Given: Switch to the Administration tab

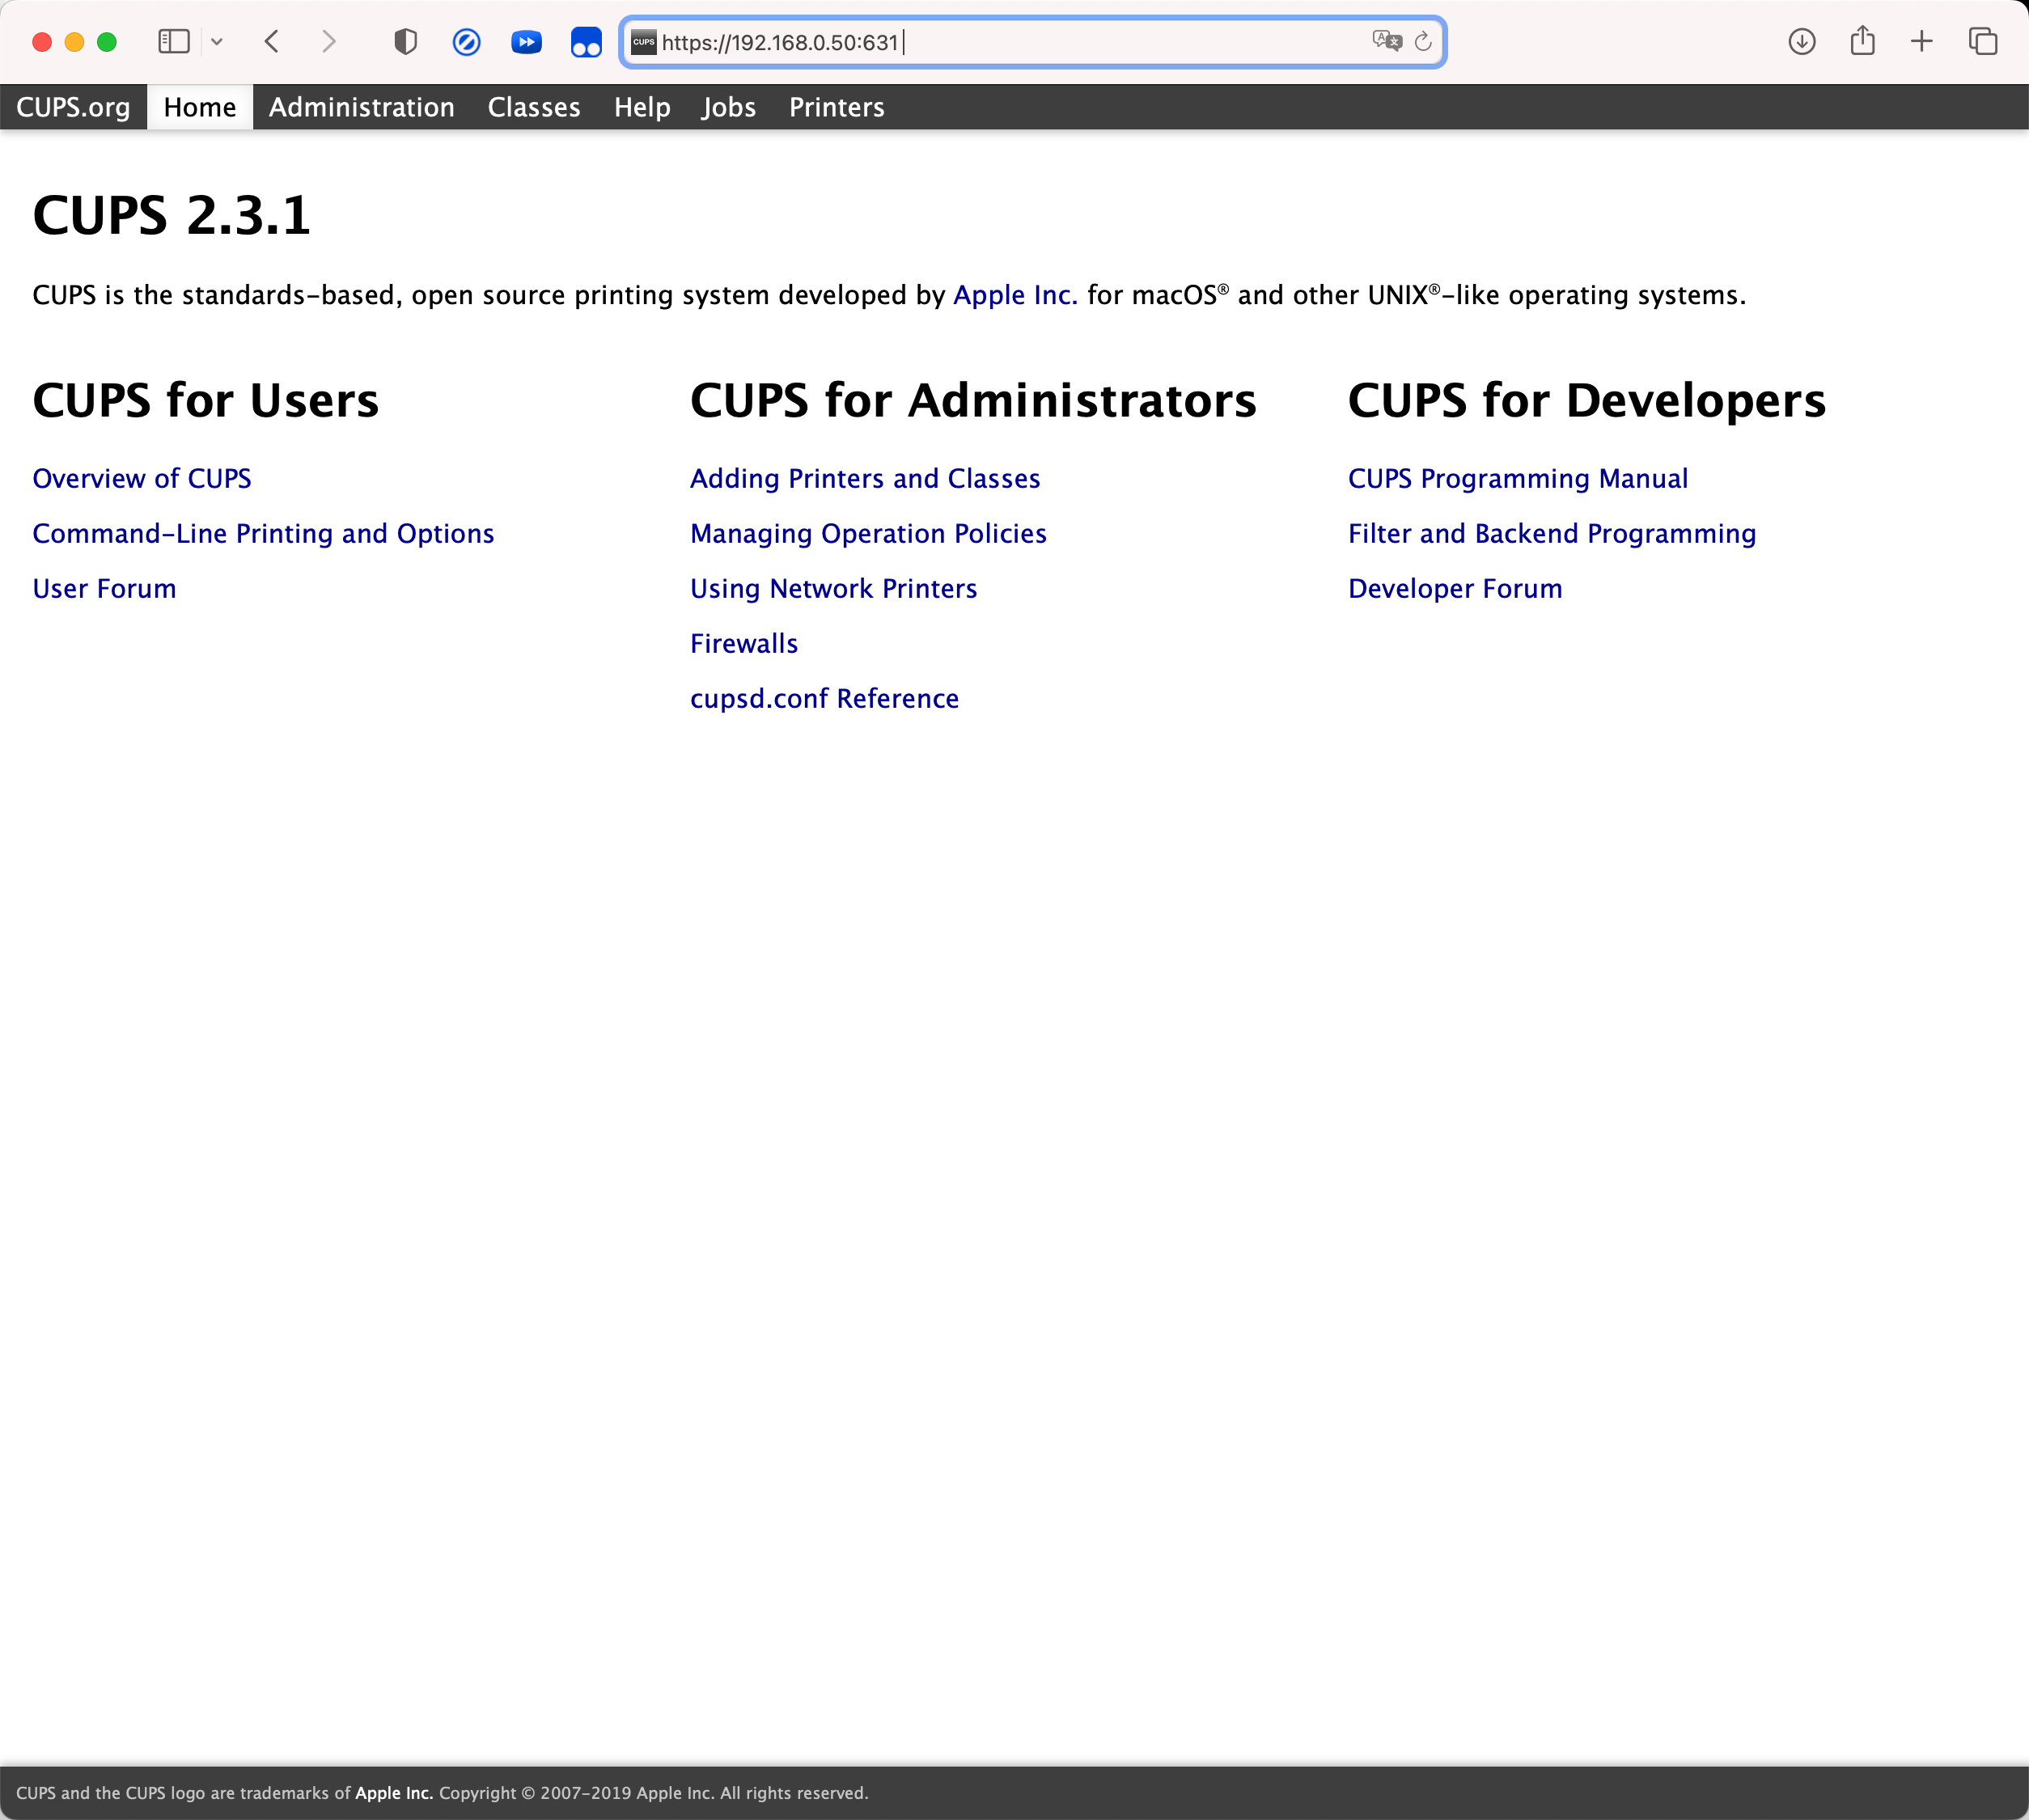Looking at the screenshot, I should pos(361,107).
